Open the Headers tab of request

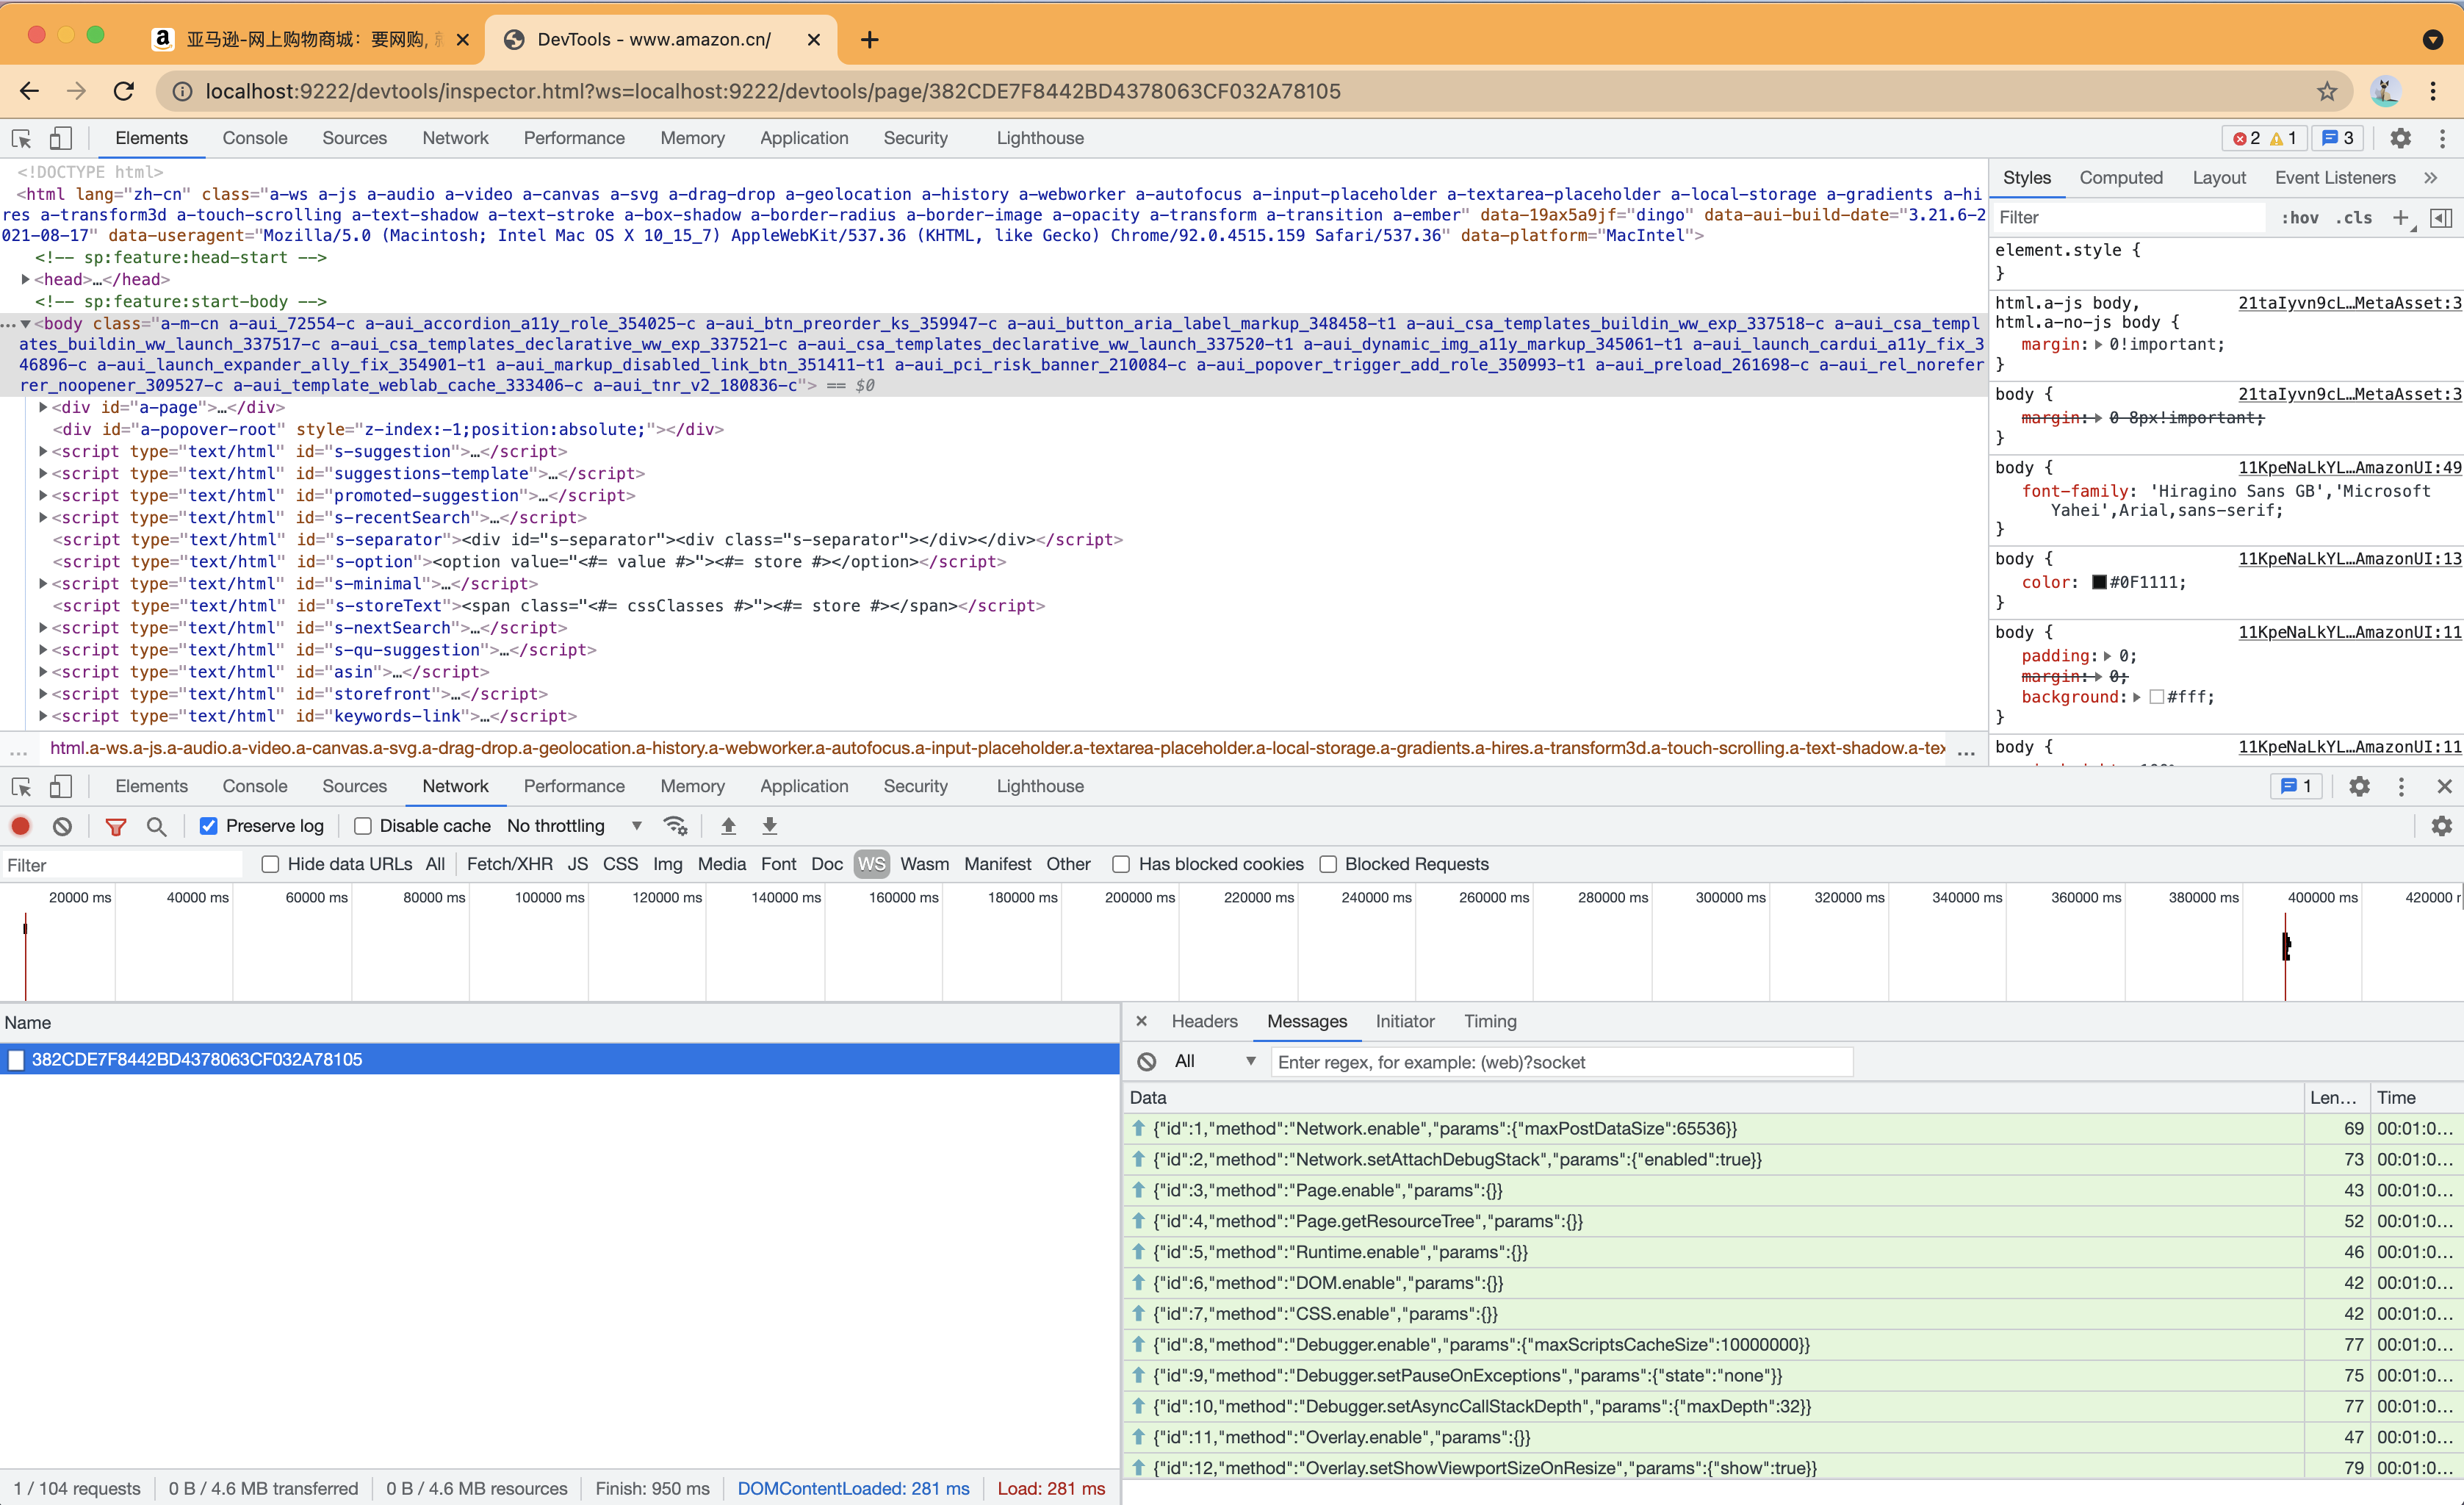coord(1204,1021)
